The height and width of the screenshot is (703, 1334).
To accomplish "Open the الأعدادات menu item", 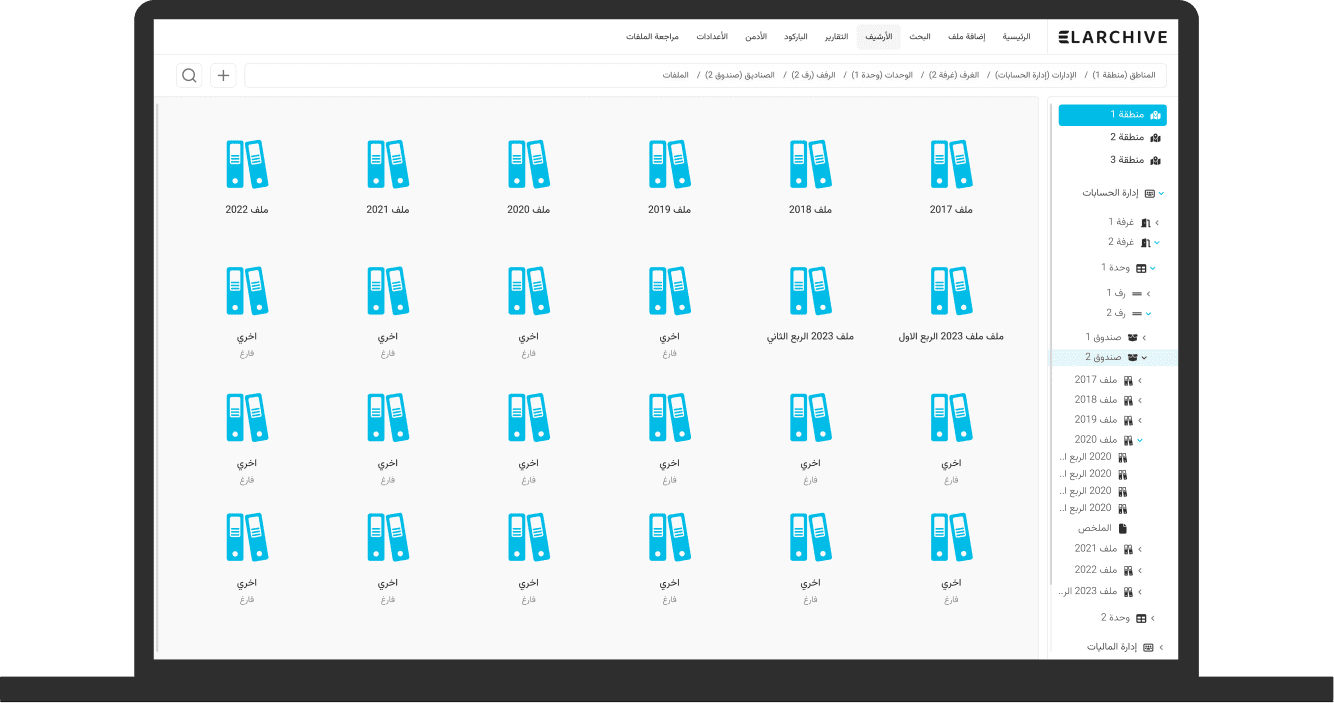I will click(x=711, y=37).
